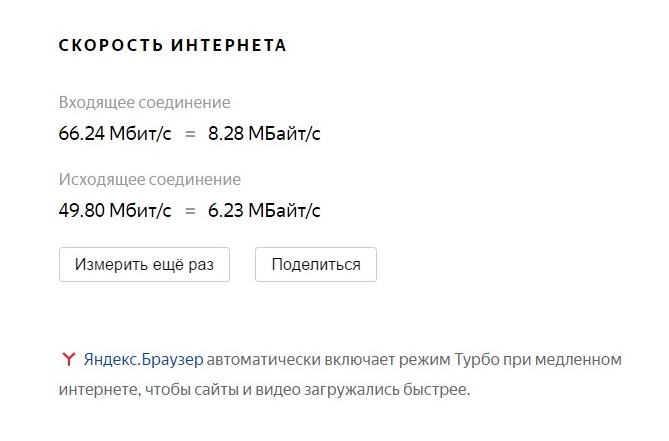Click the 6.23 МБайт/с outgoing speed value
The height and width of the screenshot is (441, 669).
(264, 210)
